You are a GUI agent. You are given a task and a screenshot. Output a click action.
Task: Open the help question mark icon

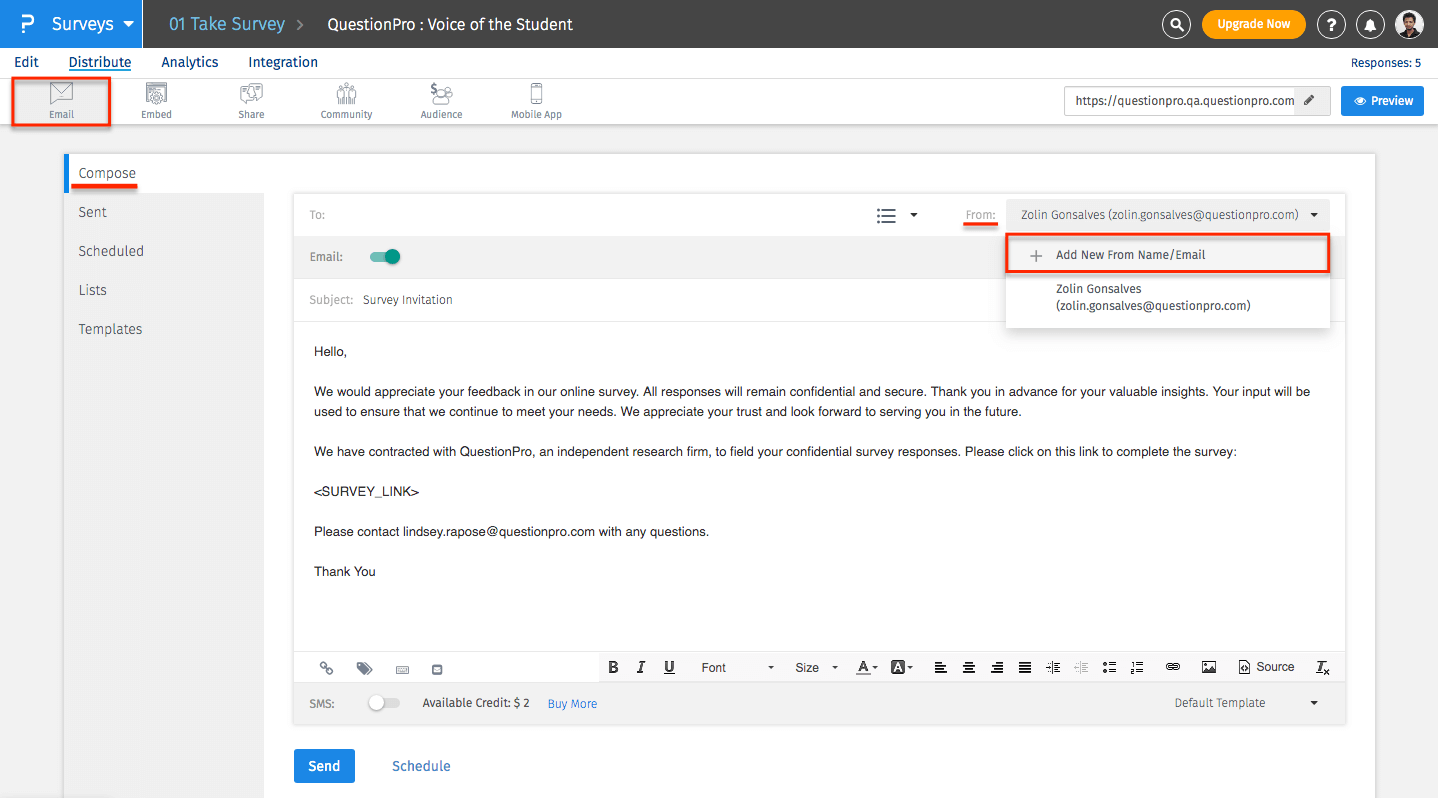click(x=1331, y=24)
